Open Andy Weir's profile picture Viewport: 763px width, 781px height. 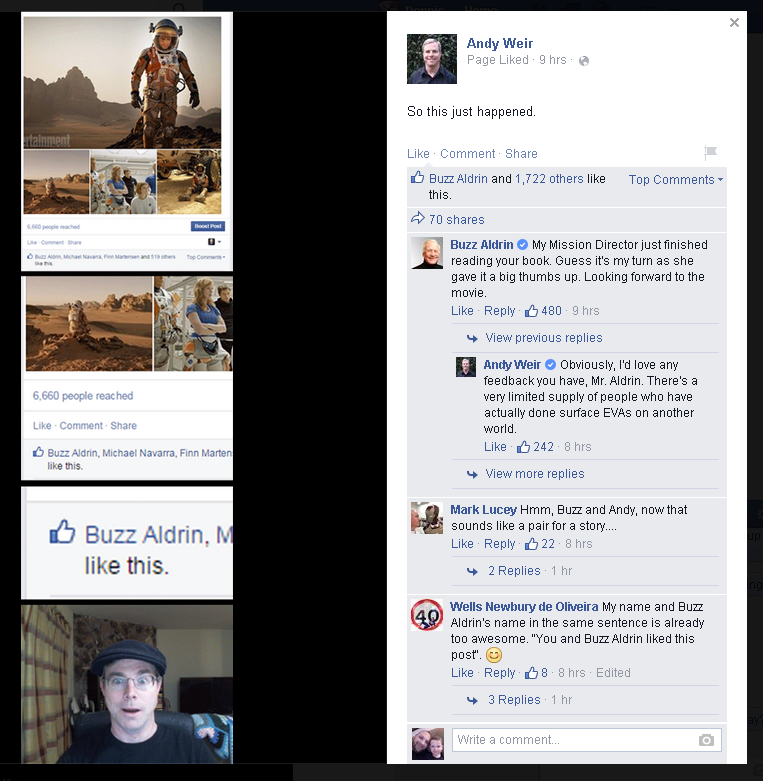click(432, 59)
